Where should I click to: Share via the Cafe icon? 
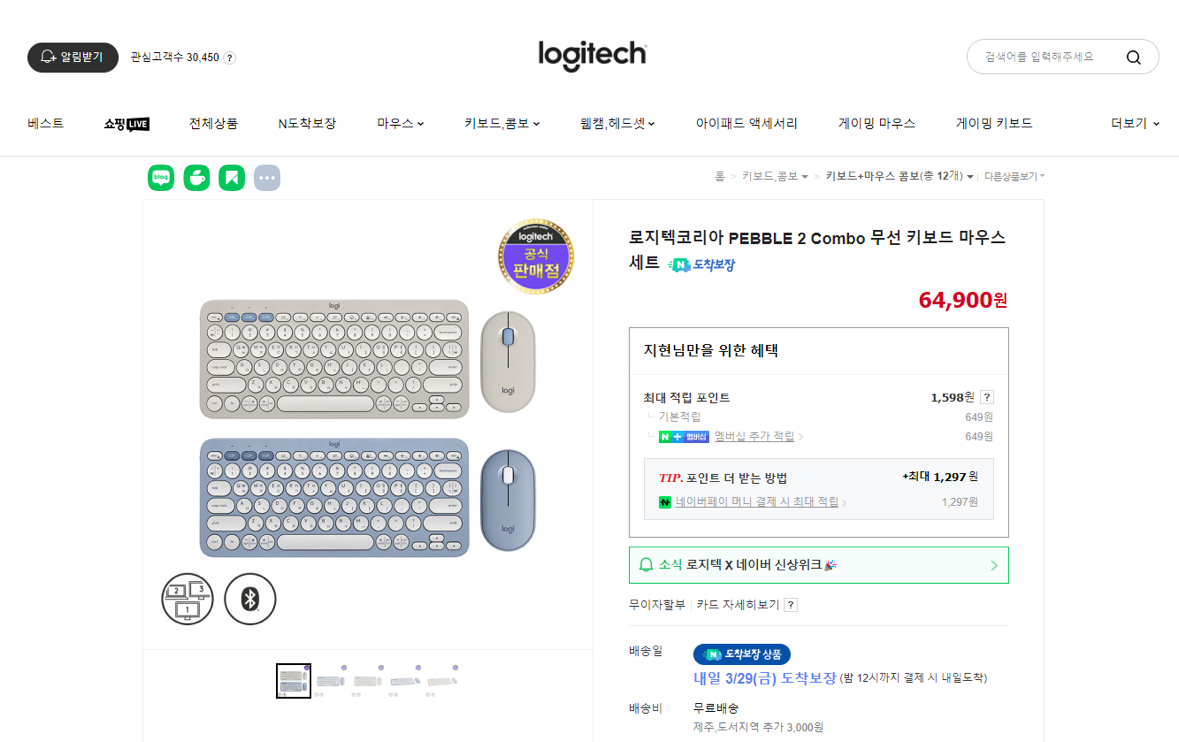coord(196,177)
